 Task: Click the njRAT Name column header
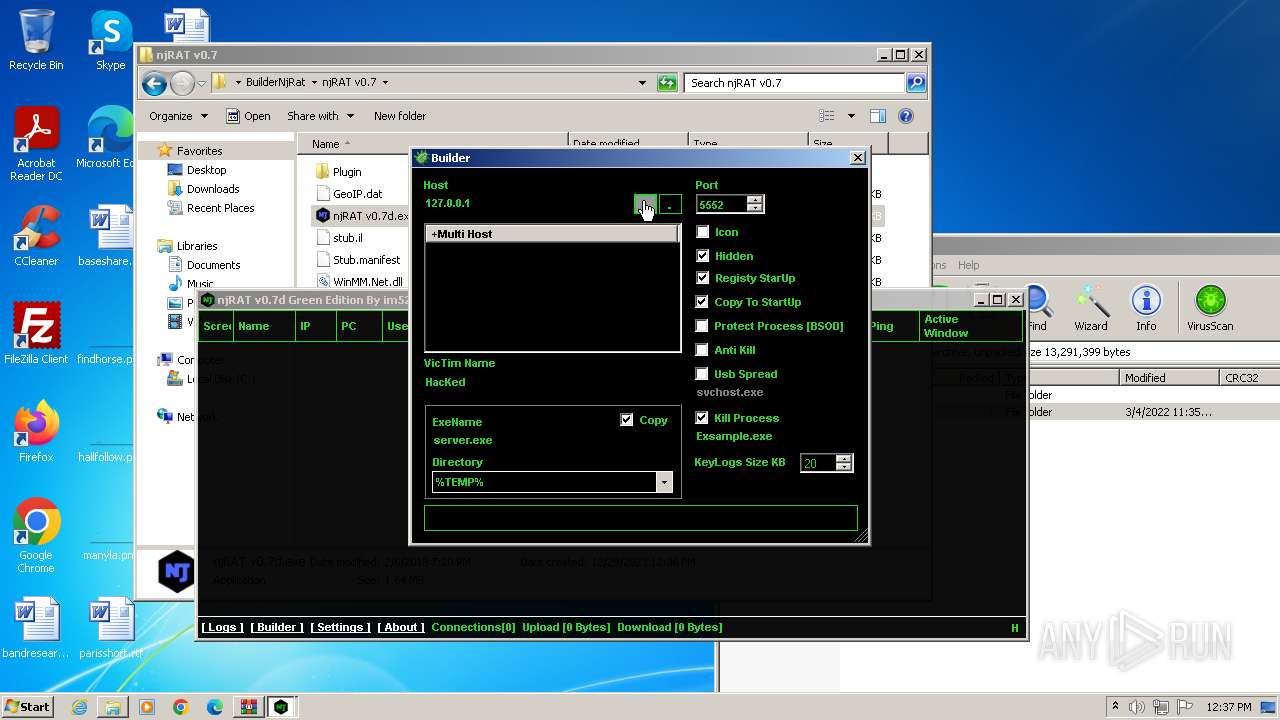coord(264,326)
